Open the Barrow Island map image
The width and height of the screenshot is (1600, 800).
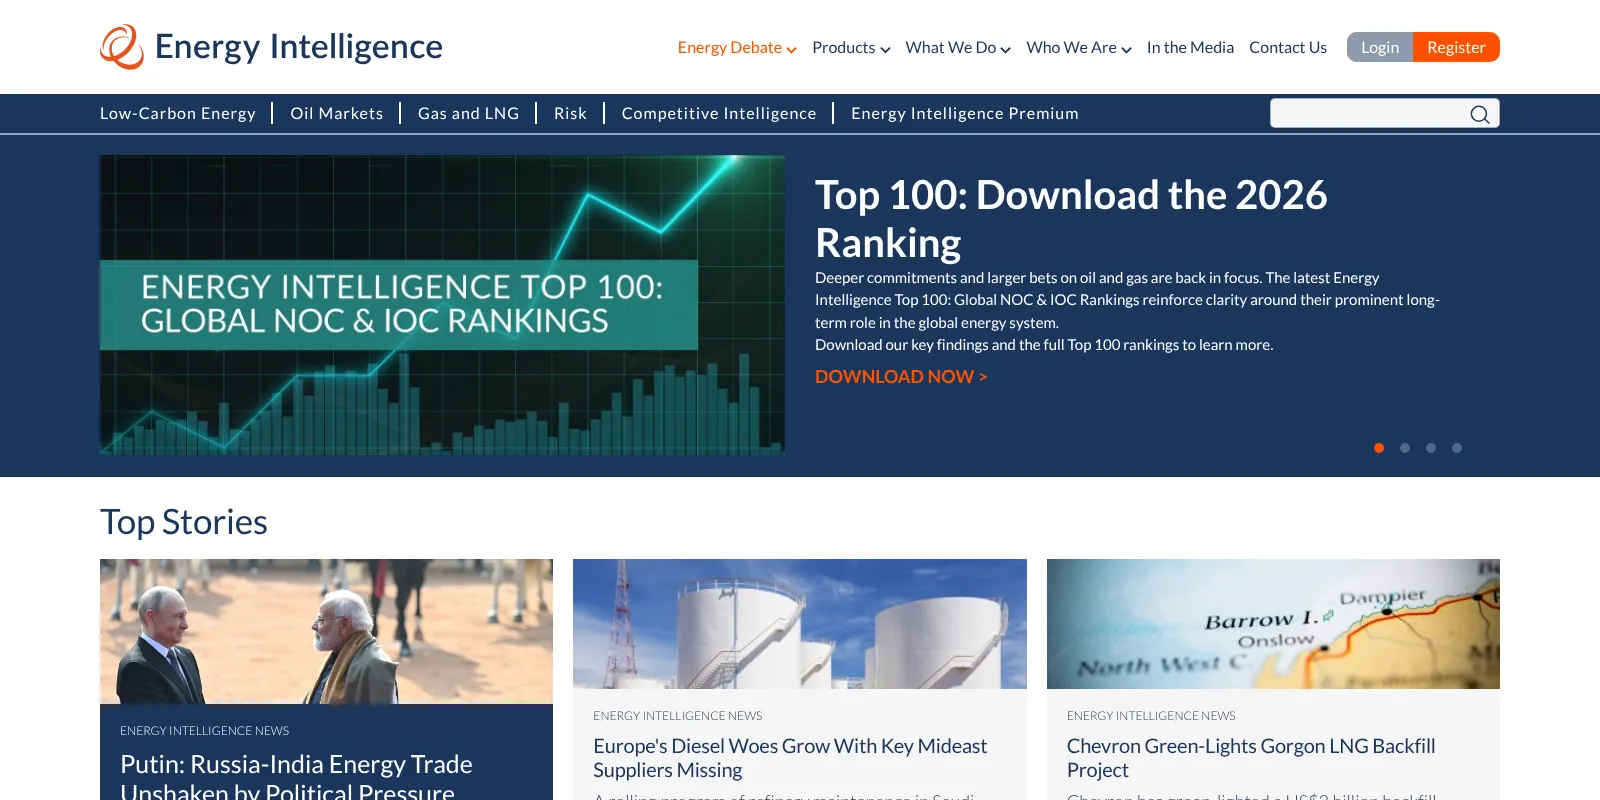[1273, 624]
